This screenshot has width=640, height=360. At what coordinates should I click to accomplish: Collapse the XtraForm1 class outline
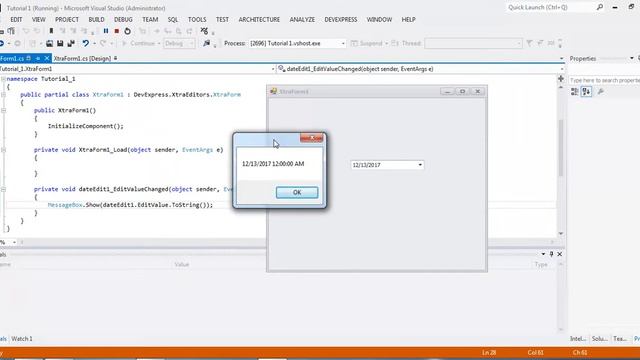3,95
